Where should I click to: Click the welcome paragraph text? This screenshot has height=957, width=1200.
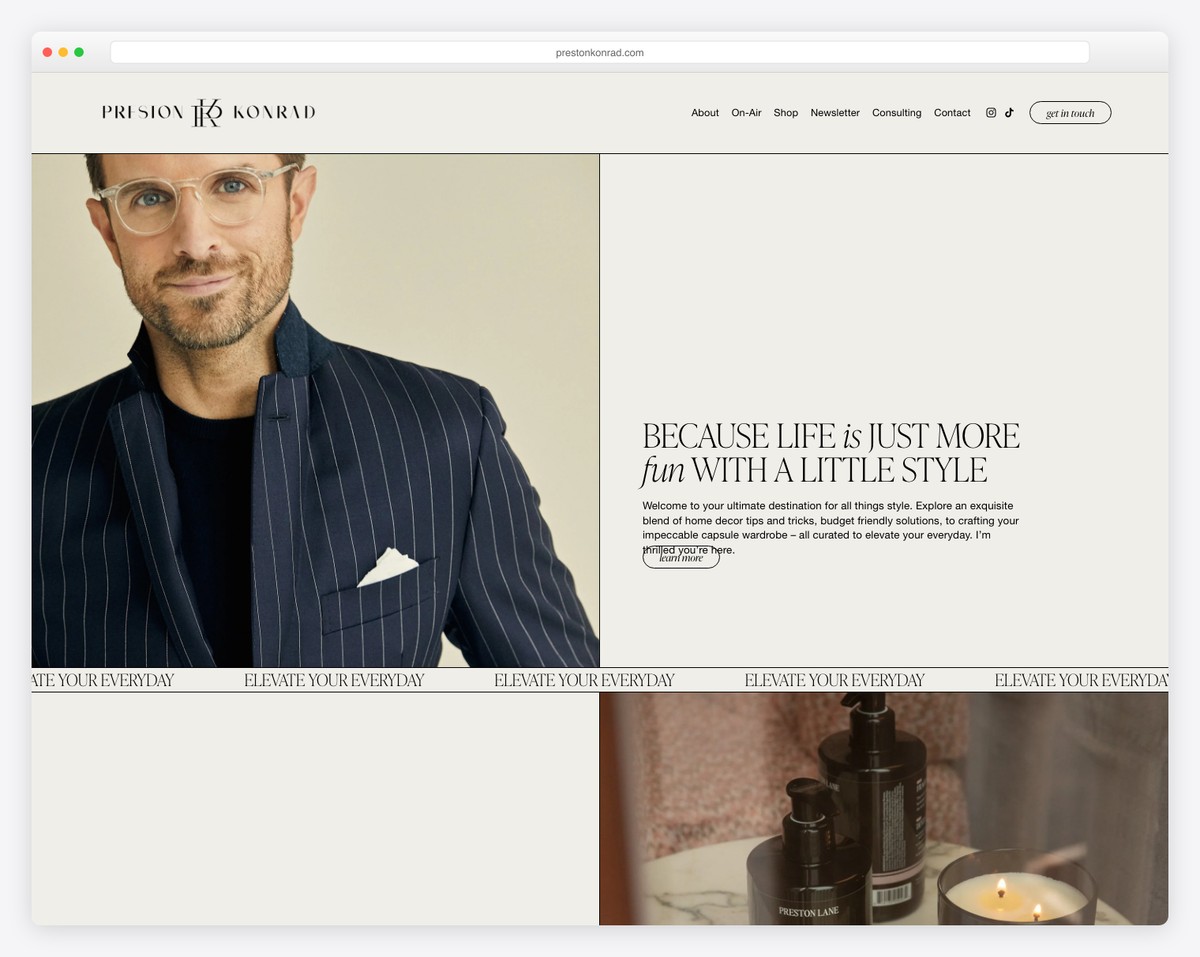830,520
